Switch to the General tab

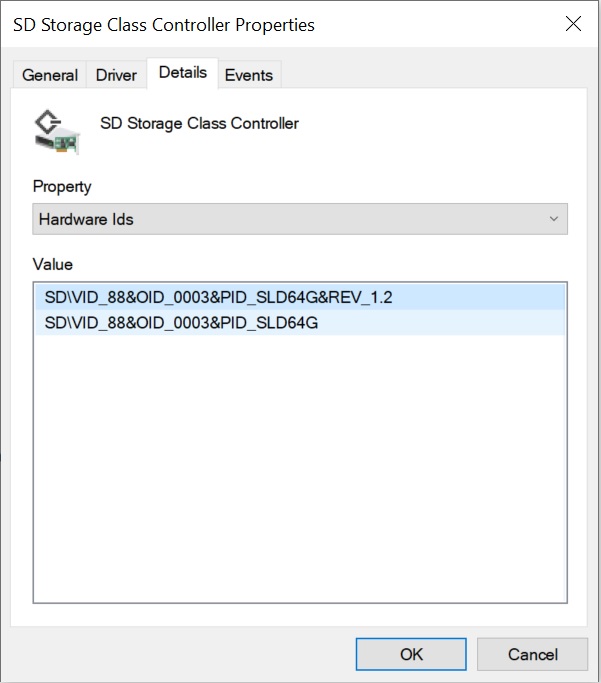coord(50,75)
